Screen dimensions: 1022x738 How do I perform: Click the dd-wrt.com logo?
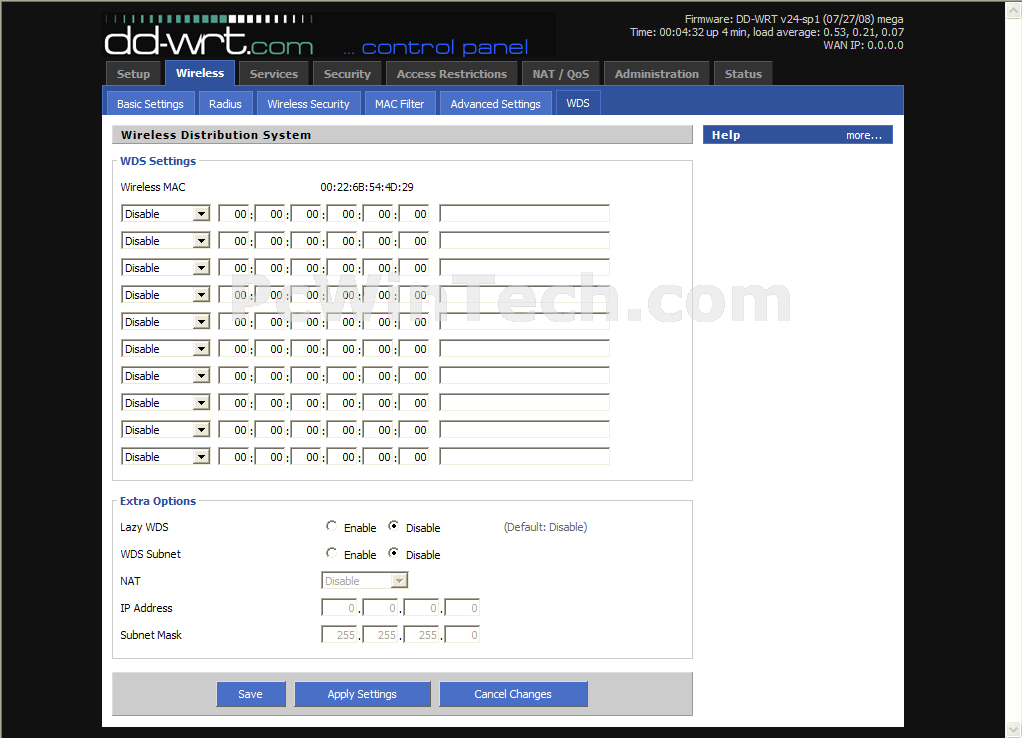209,37
